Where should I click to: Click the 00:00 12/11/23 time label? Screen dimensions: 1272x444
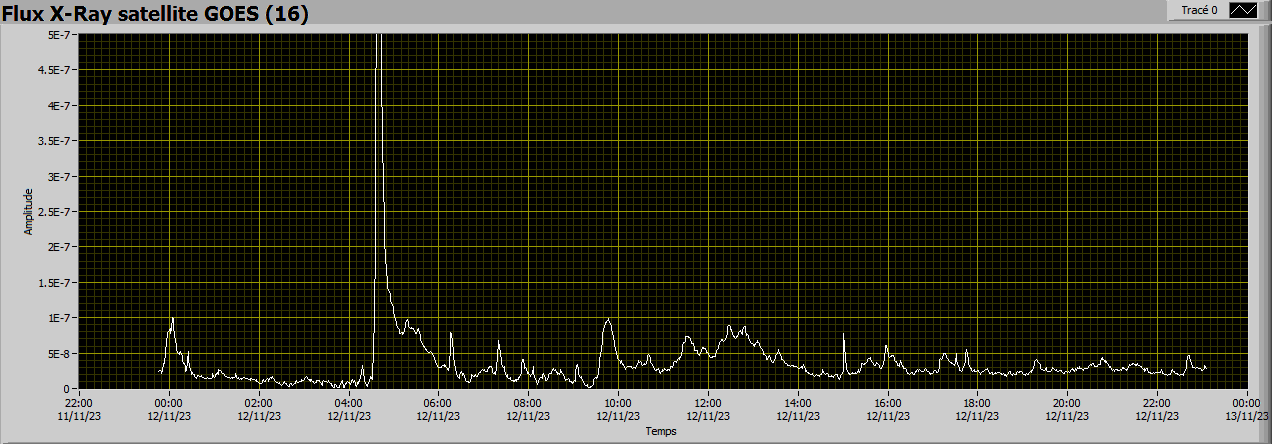(x=169, y=409)
